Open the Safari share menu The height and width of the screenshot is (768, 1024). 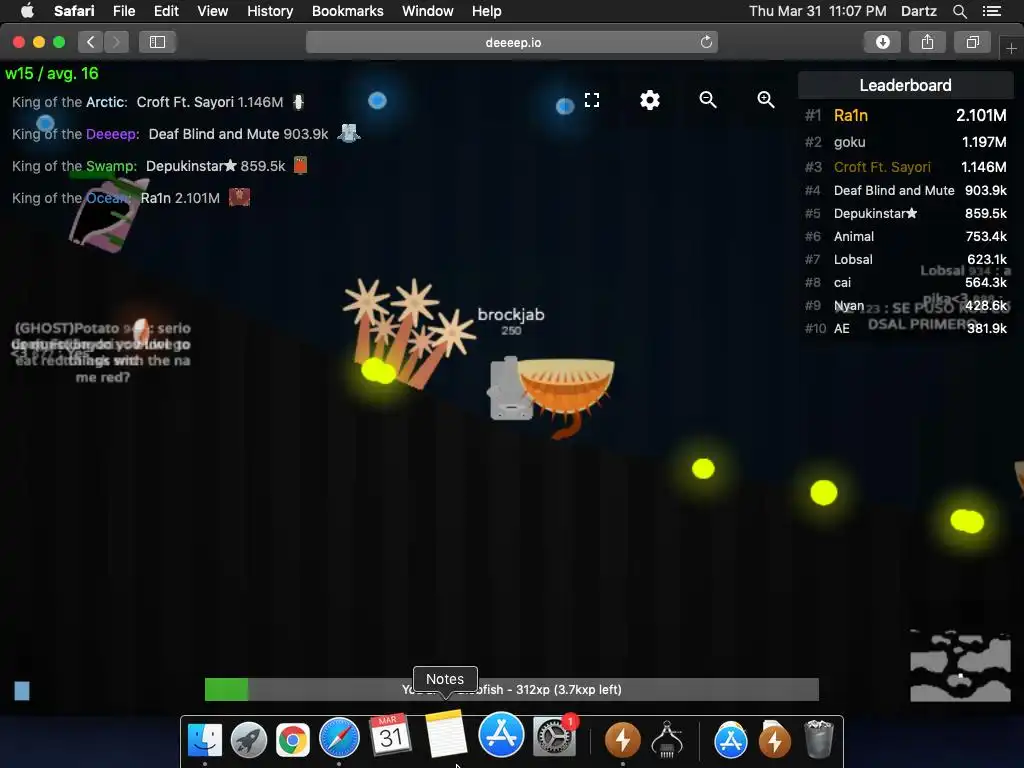coord(927,42)
